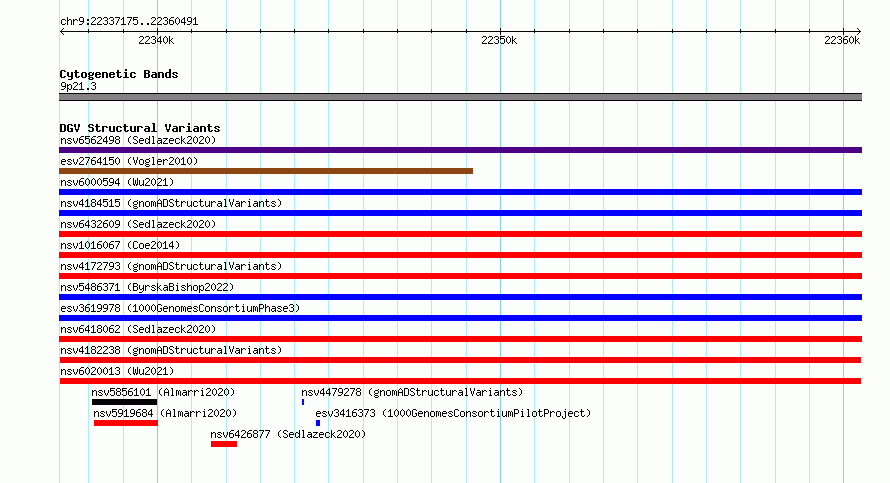Select the red nsv1016067 variant bar

coord(460,255)
